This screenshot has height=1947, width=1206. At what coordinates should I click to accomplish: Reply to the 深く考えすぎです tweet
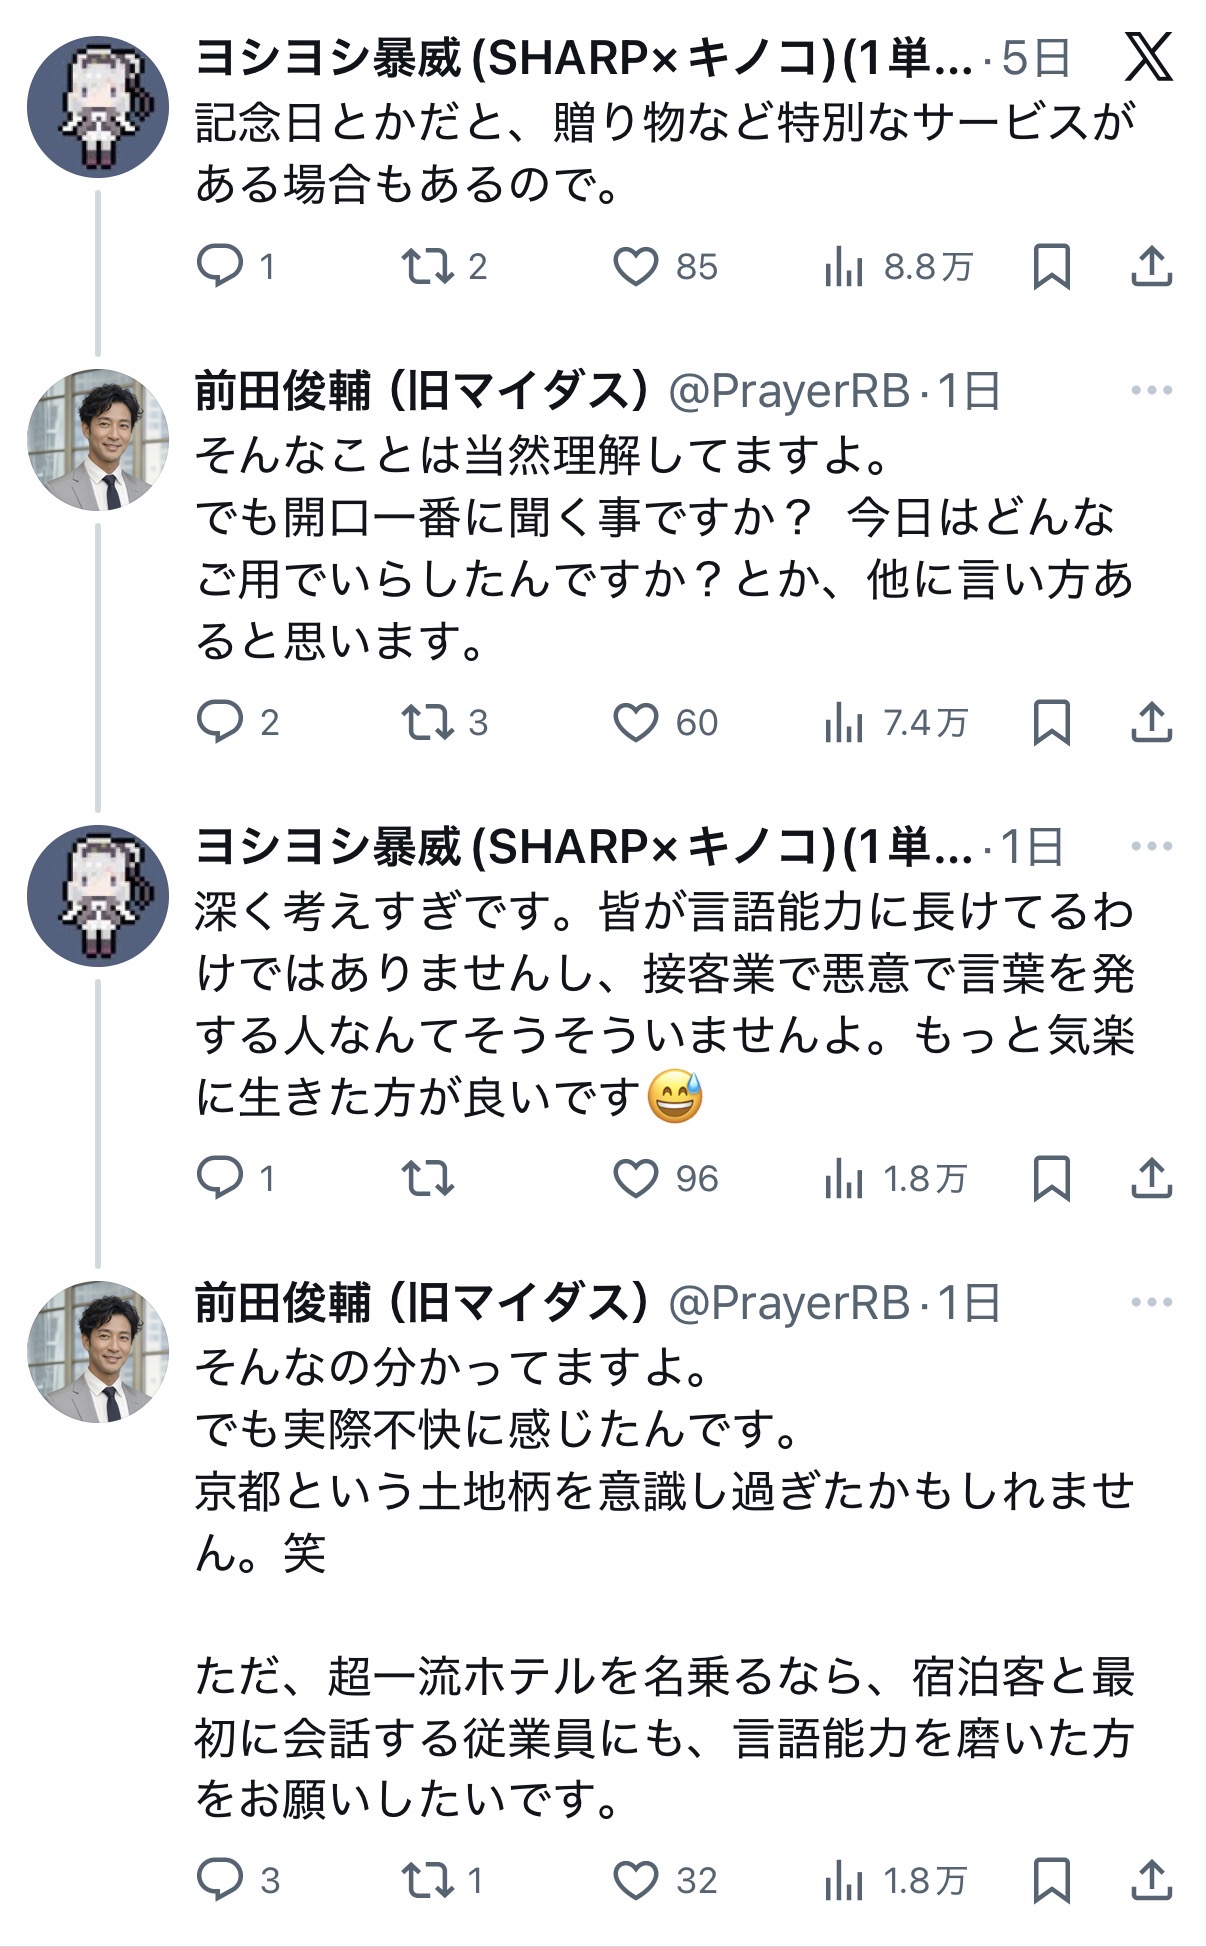pos(220,1178)
